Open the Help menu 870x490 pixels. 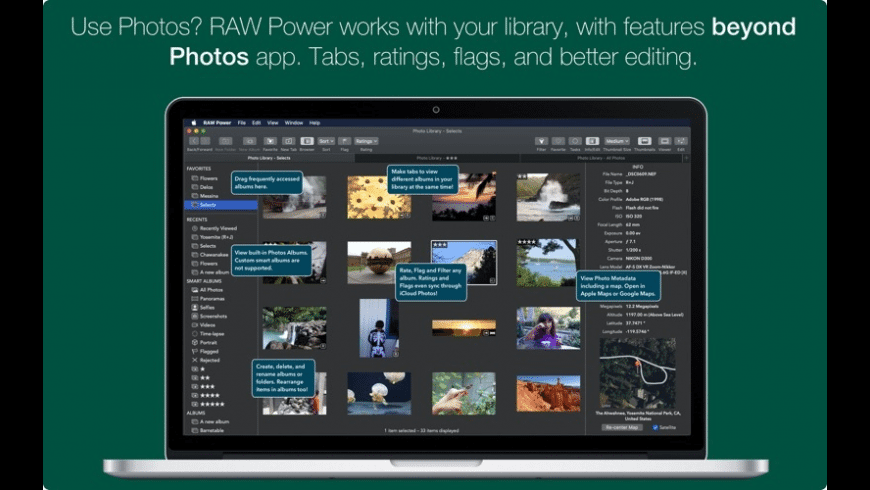(x=315, y=123)
